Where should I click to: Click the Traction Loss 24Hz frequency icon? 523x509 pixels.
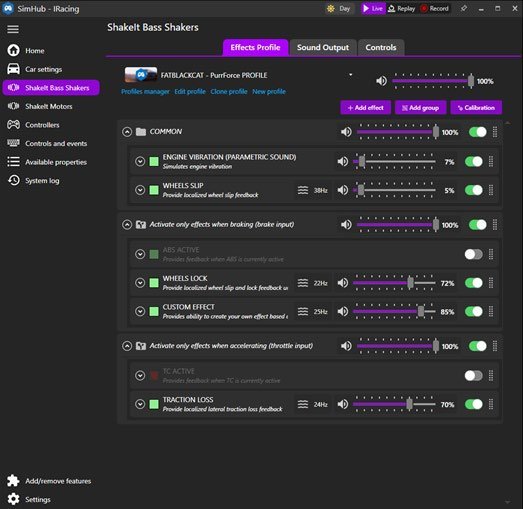pos(303,405)
